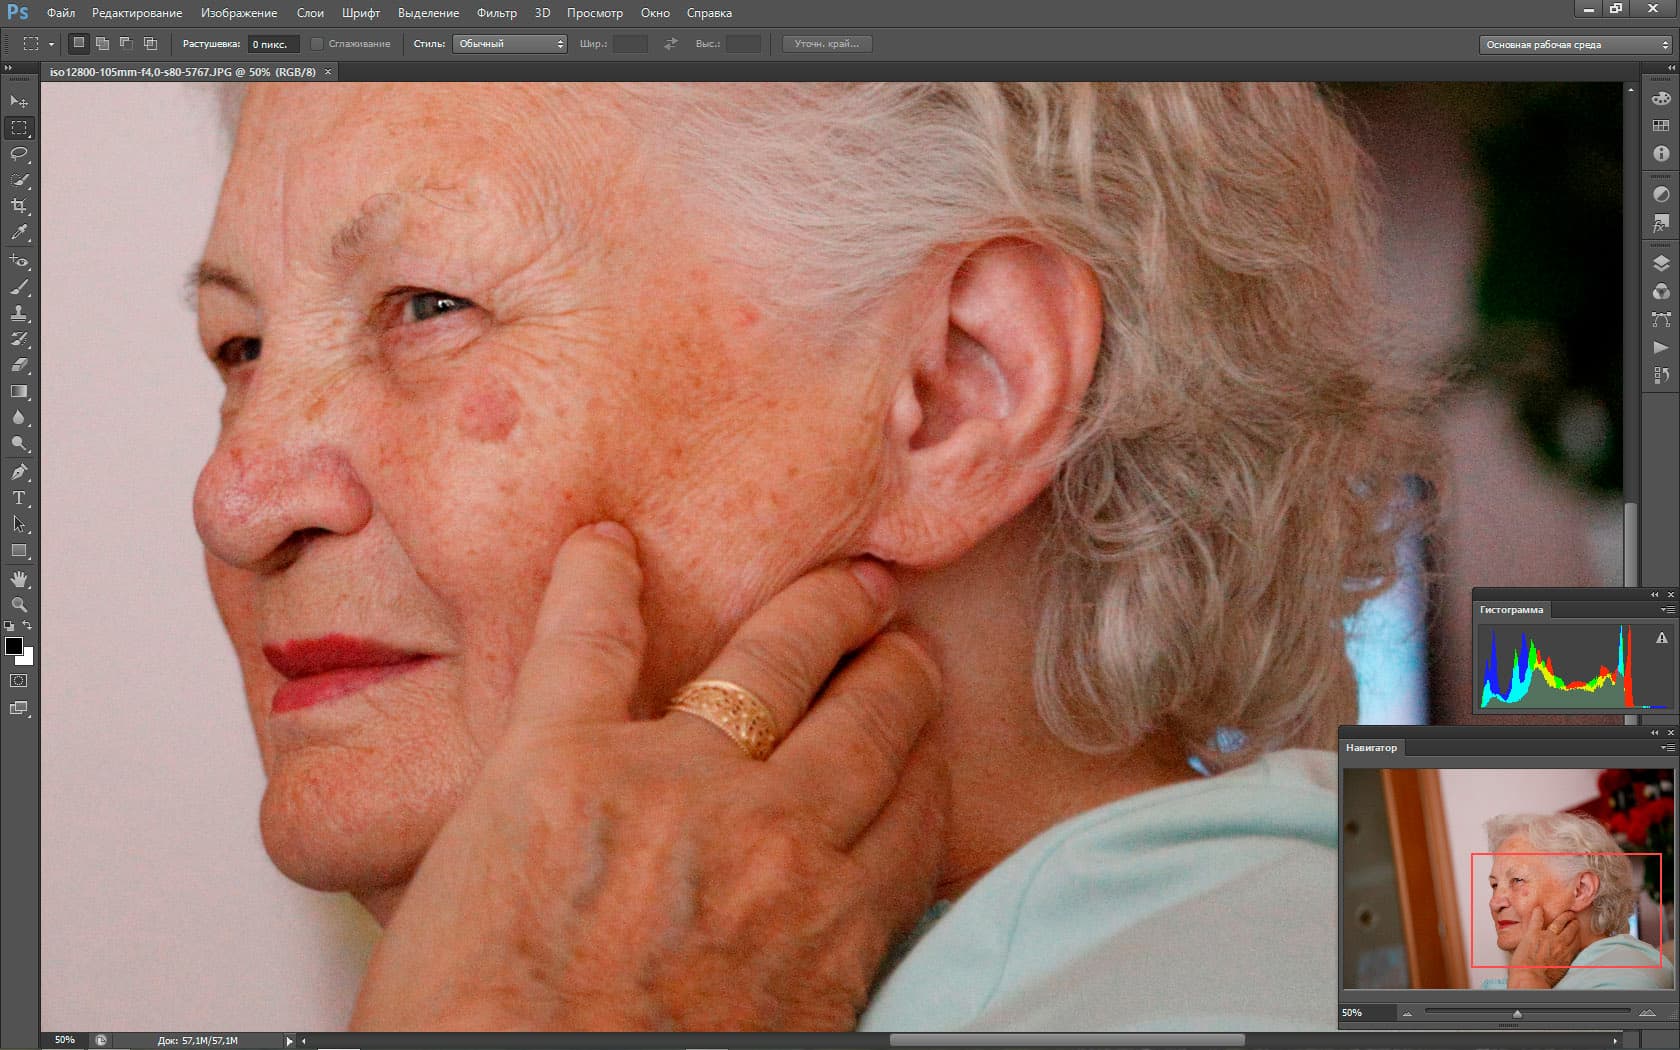1680x1050 pixels.
Task: Open status bar document info arrow
Action: [x=289, y=1041]
